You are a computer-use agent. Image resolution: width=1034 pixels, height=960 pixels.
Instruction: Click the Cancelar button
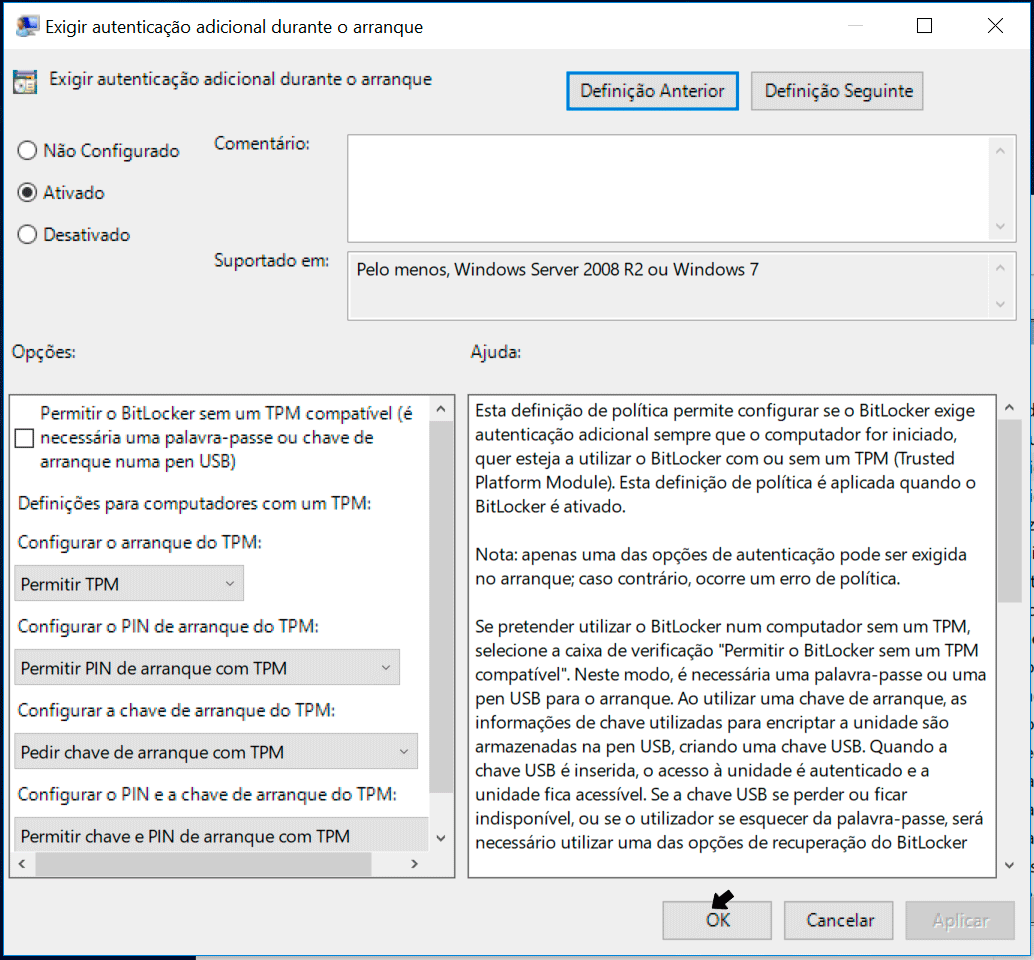[x=839, y=920]
